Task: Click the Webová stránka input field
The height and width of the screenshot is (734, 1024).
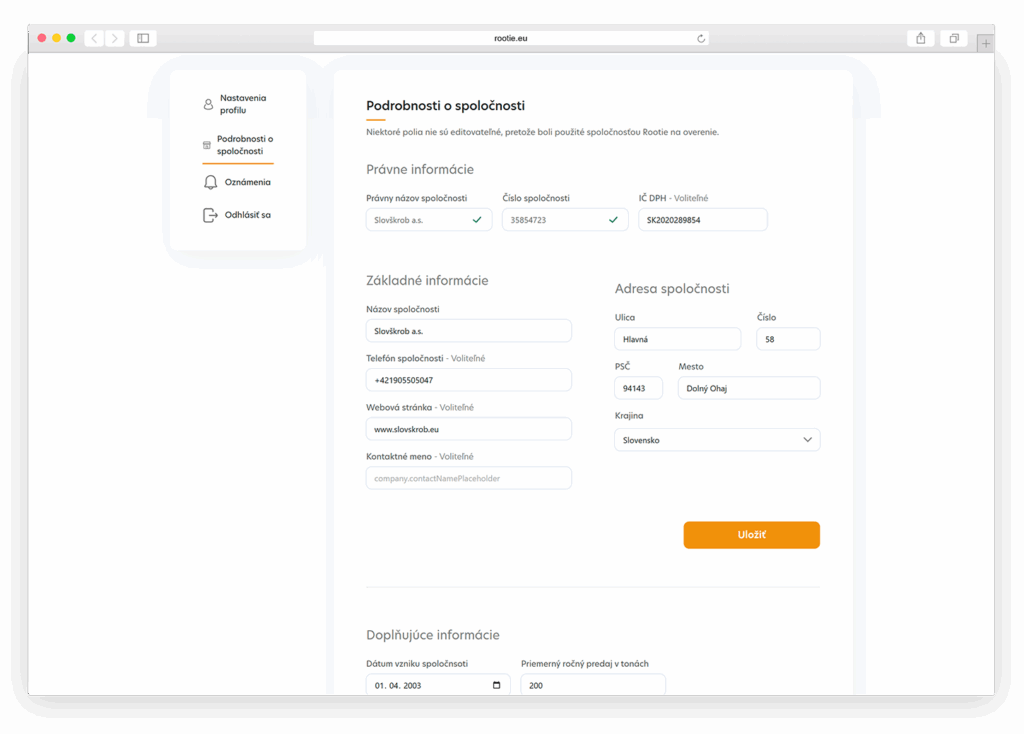Action: click(x=468, y=429)
